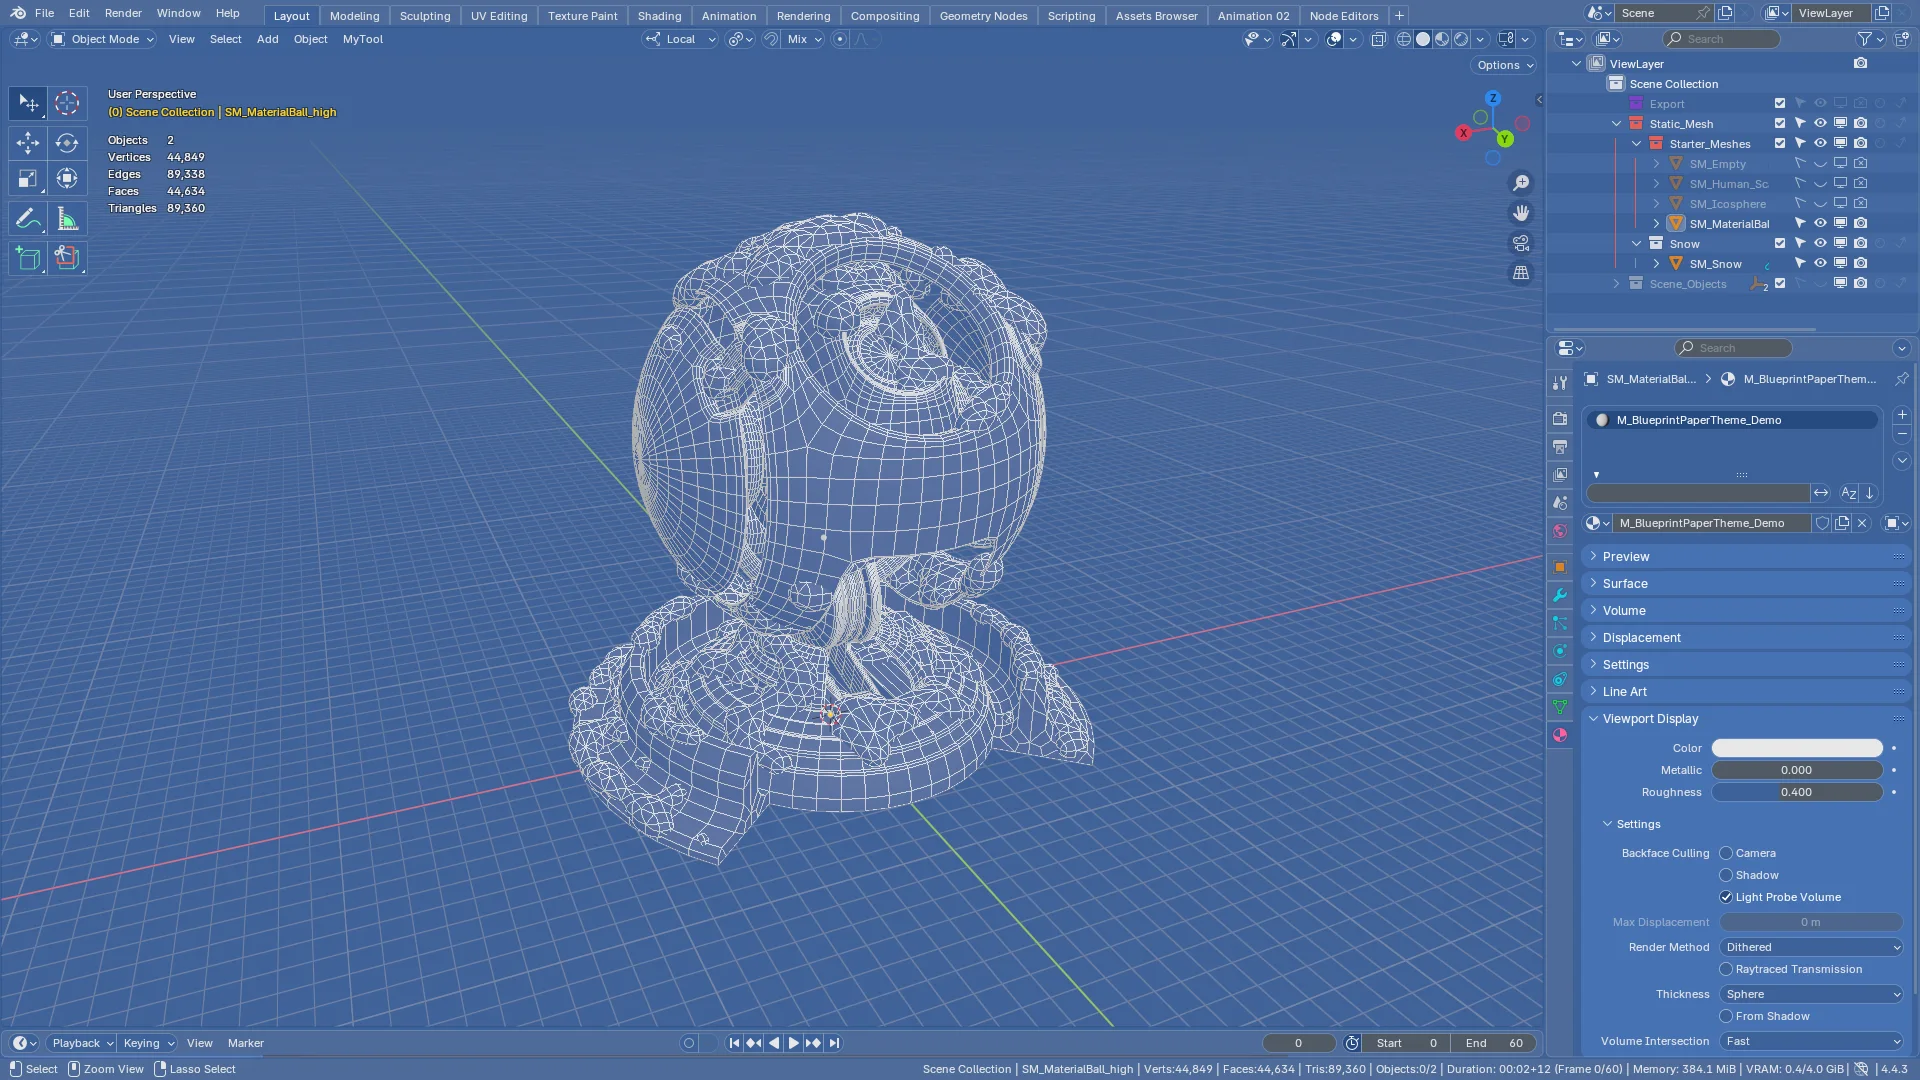Jump to timeline end frame
This screenshot has height=1080, width=1920.
[x=834, y=1043]
